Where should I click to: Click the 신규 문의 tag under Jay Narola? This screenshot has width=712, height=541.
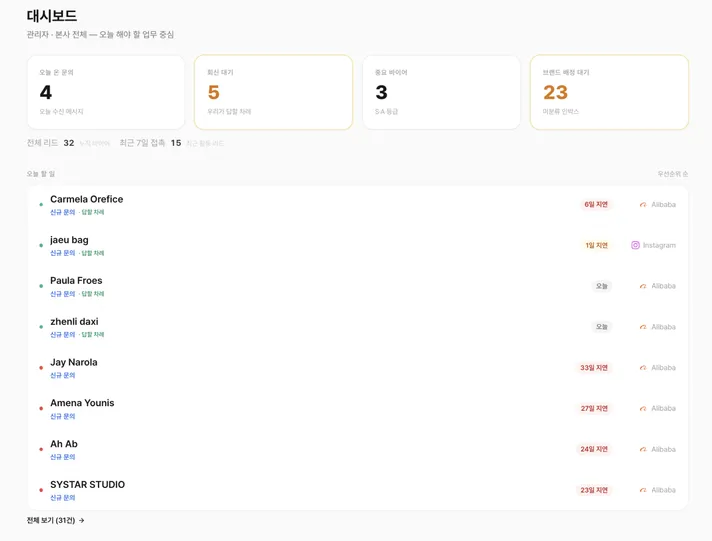pos(63,375)
